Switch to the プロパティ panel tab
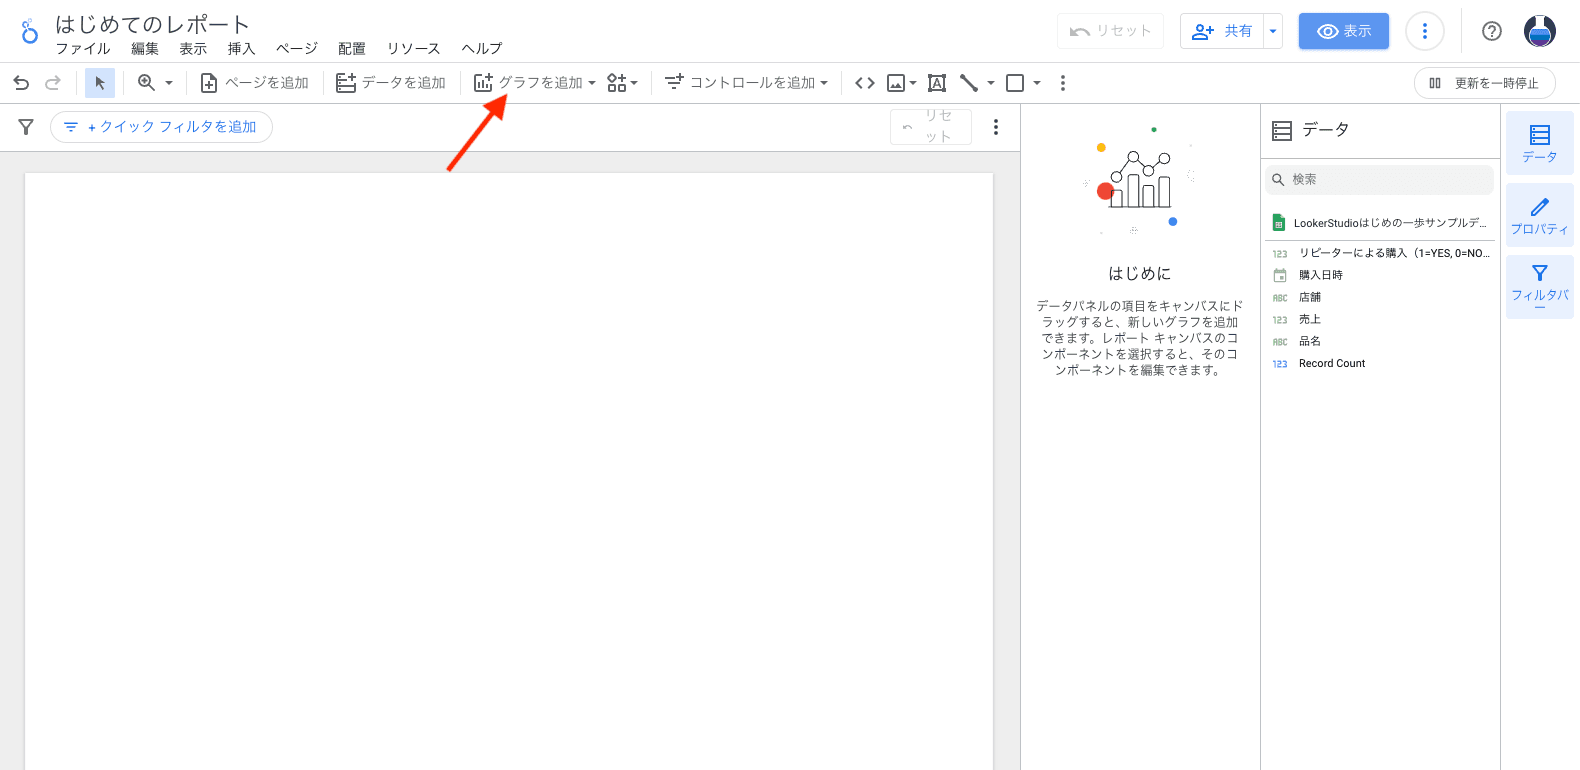1580x770 pixels. pos(1539,216)
